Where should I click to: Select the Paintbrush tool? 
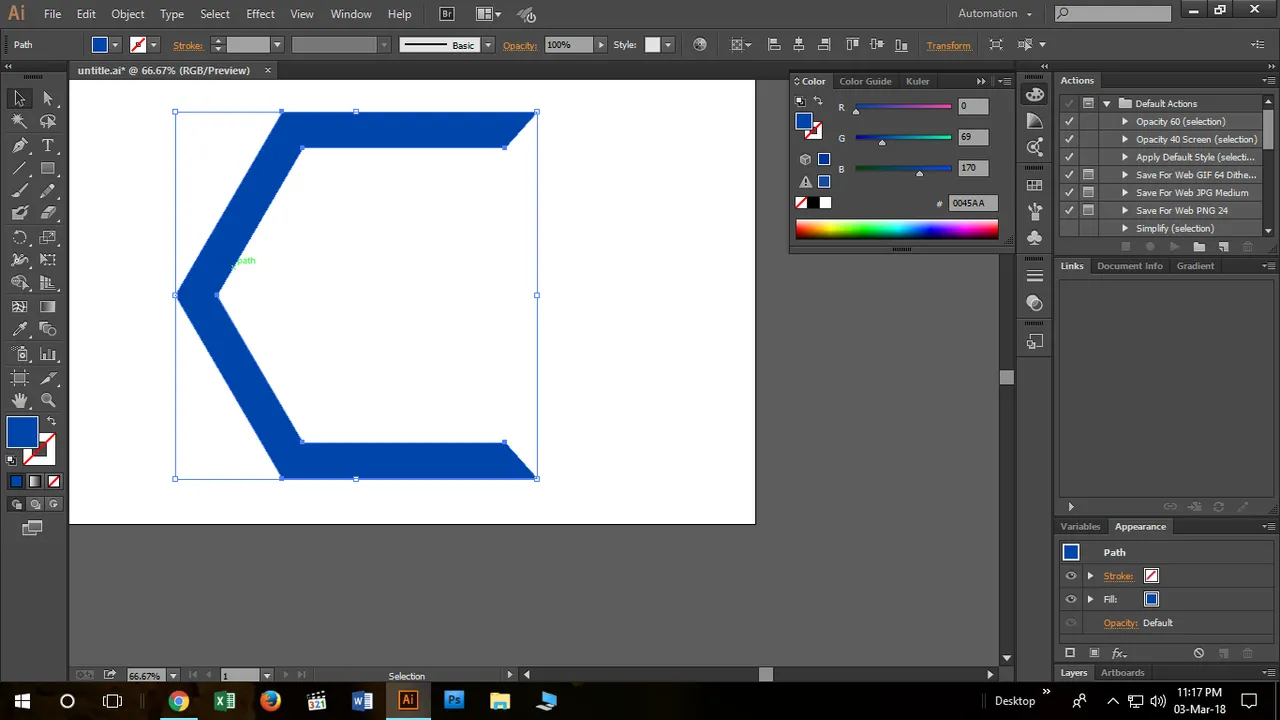(19, 191)
